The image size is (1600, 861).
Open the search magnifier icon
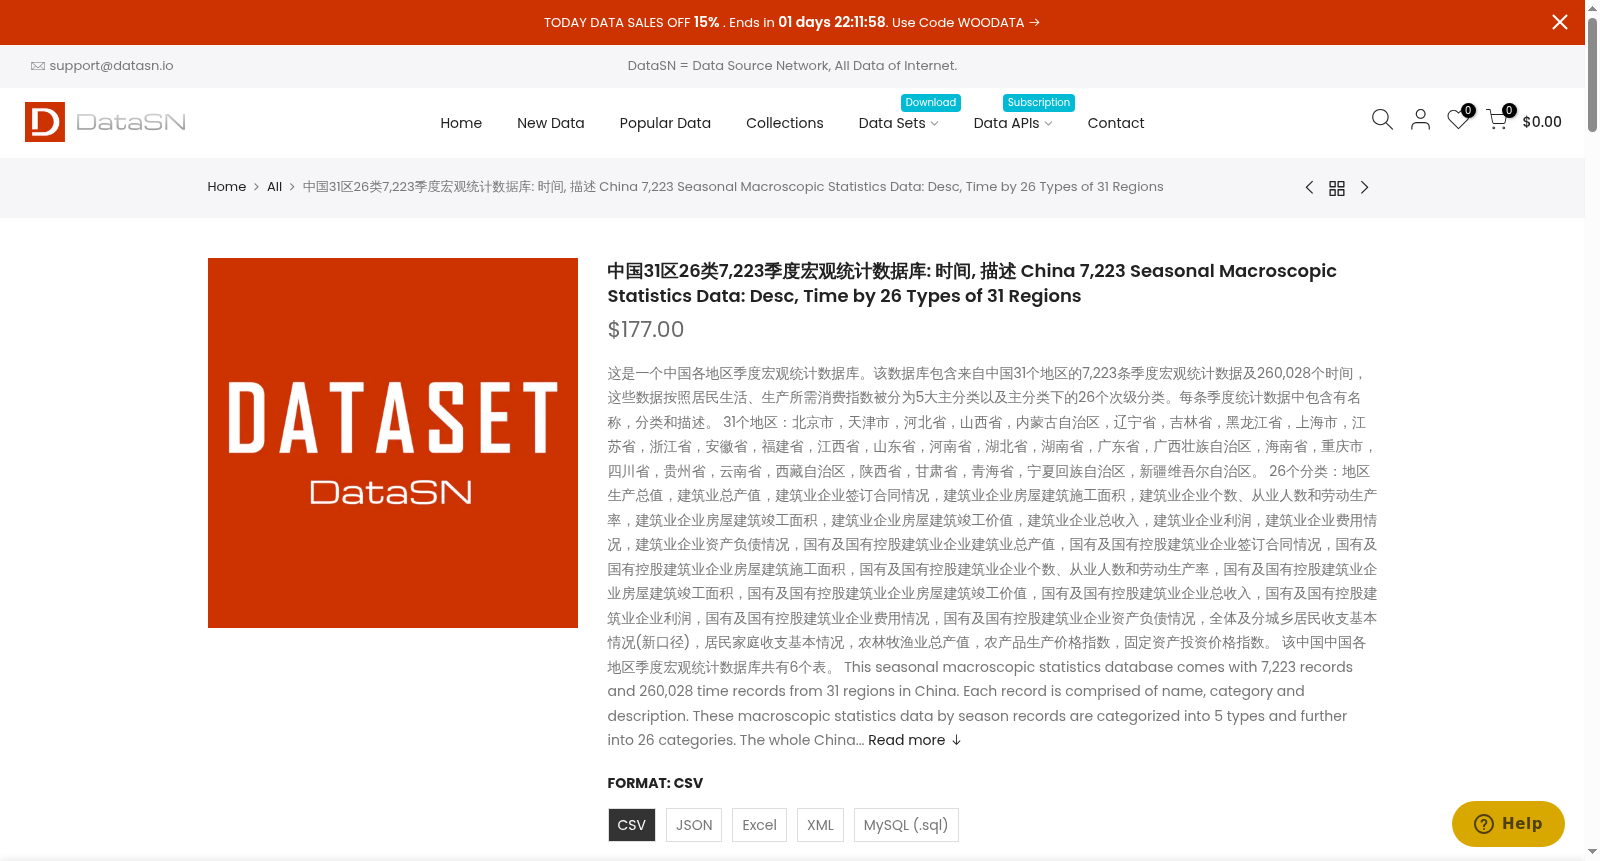1382,120
